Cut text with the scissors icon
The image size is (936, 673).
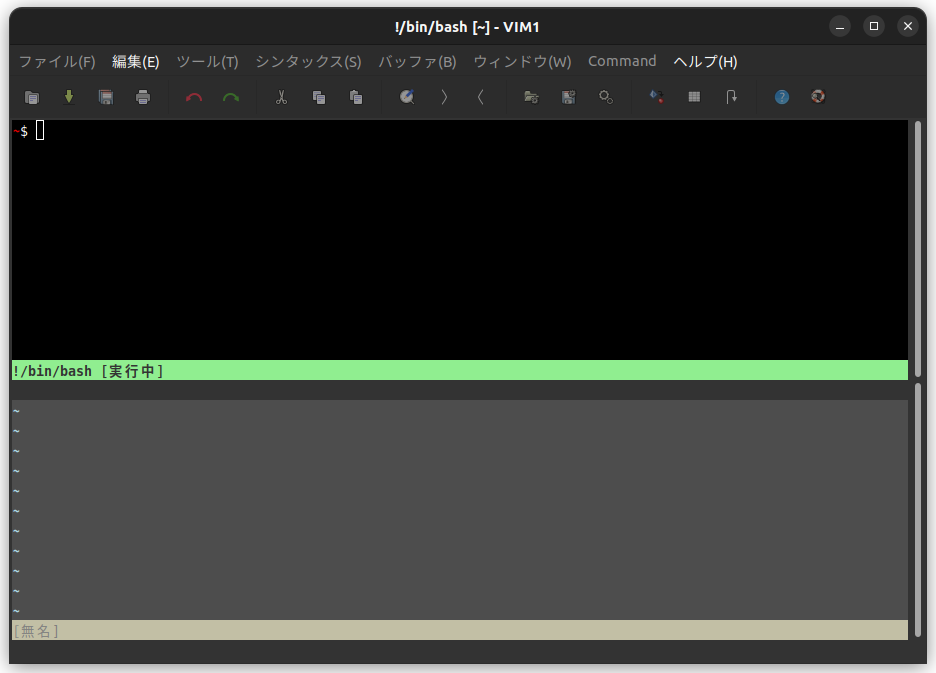pos(281,97)
